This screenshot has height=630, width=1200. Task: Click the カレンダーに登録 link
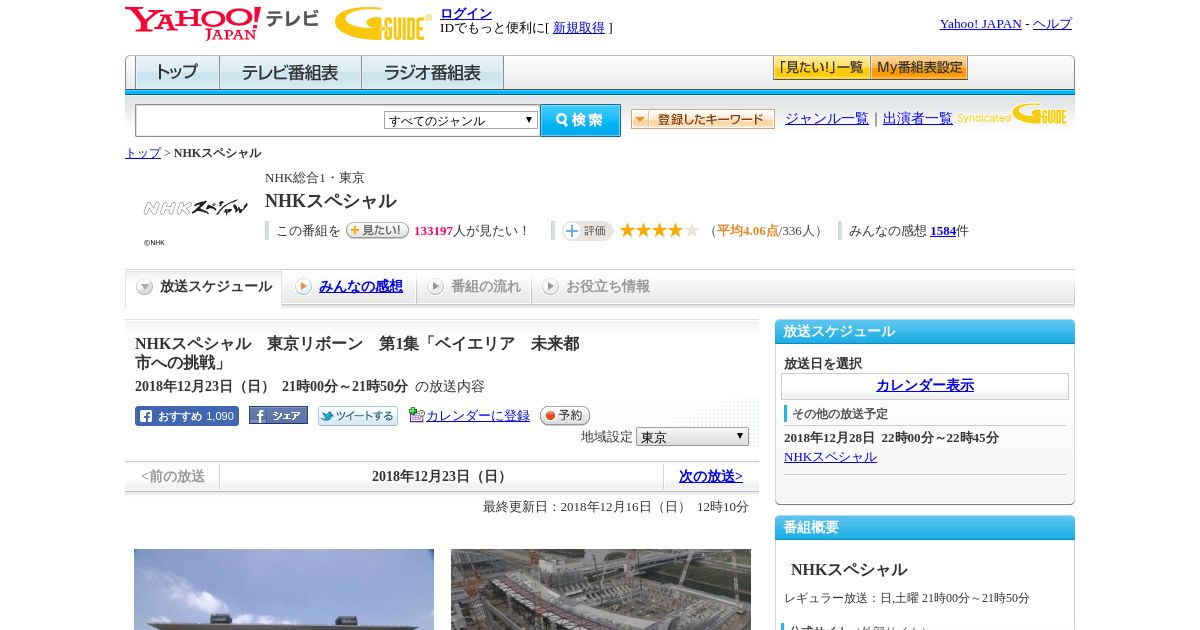point(478,416)
